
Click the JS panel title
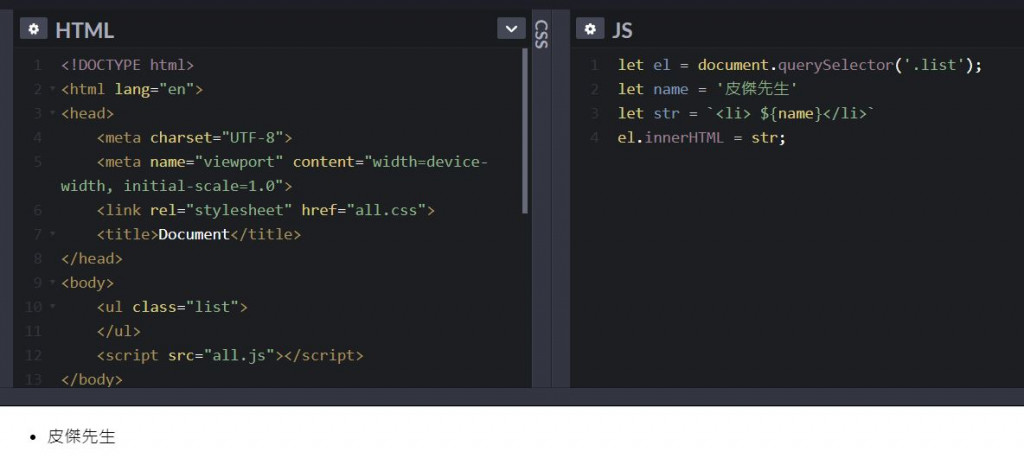pyautogui.click(x=622, y=30)
